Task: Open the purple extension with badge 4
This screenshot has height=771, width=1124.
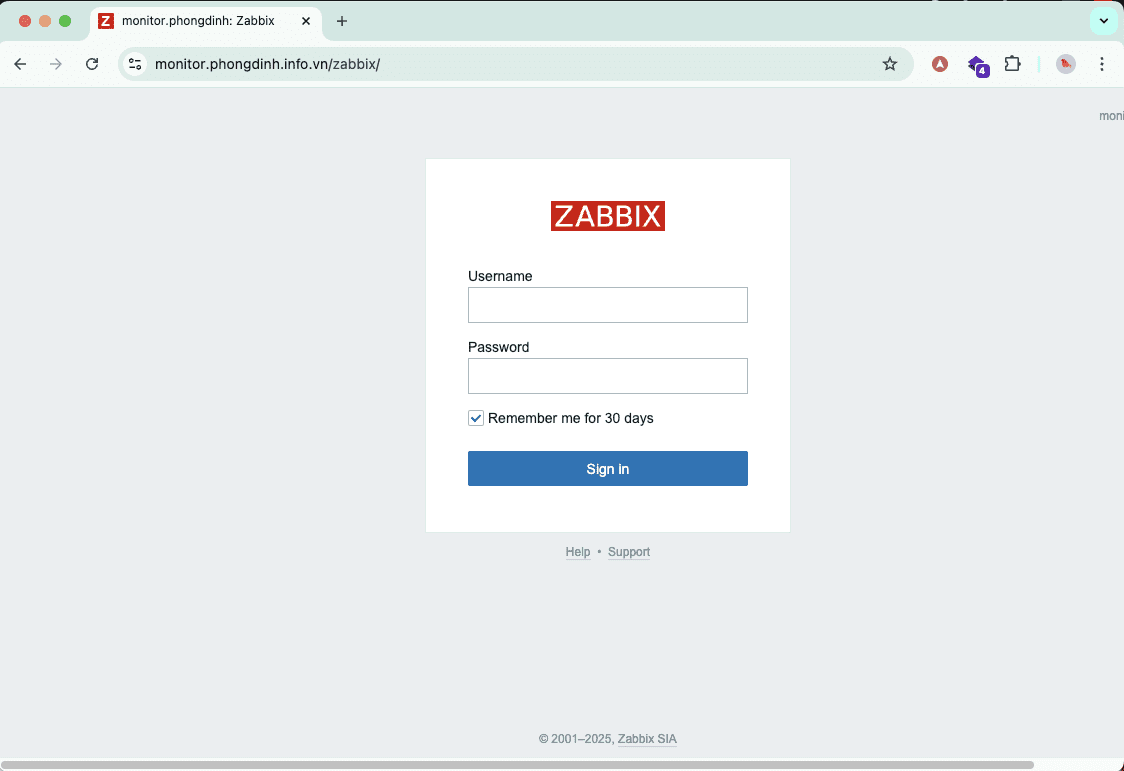Action: pyautogui.click(x=978, y=65)
